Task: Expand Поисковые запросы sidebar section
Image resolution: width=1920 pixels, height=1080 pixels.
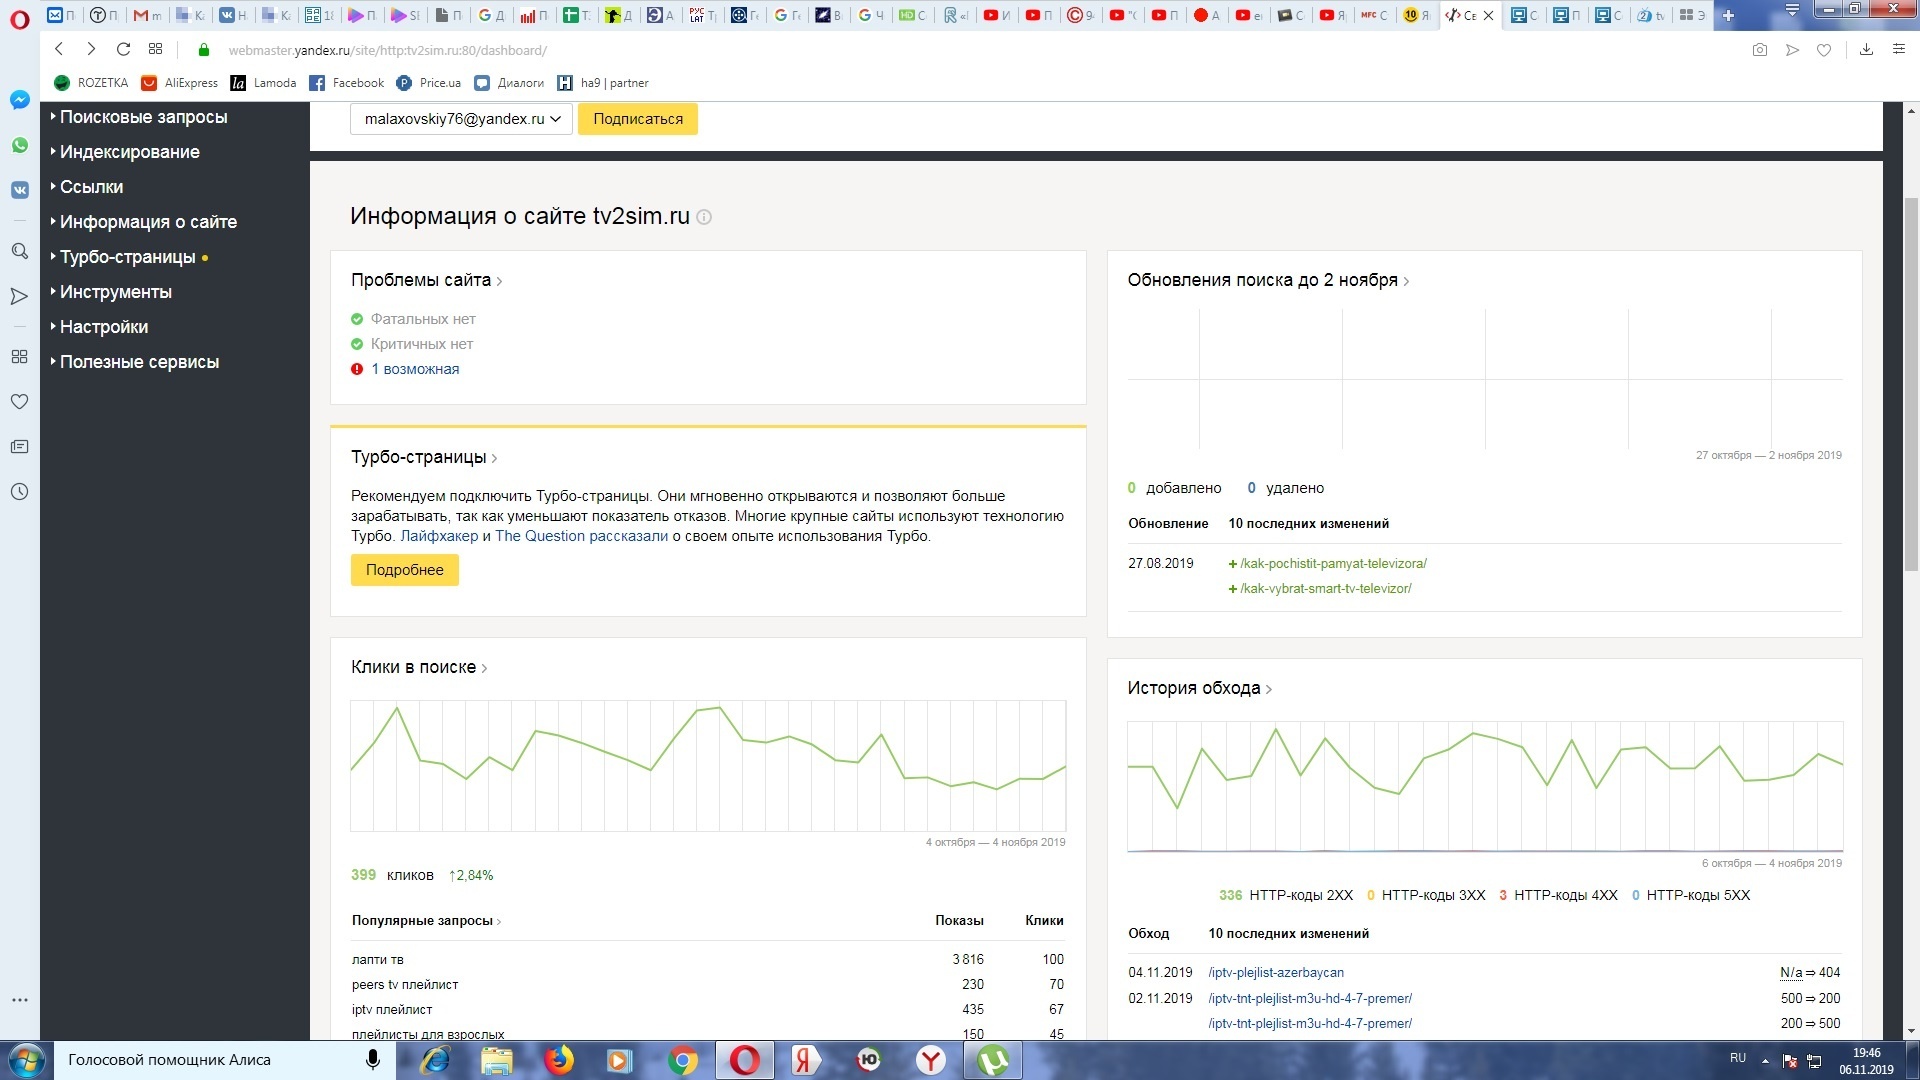Action: [x=143, y=117]
